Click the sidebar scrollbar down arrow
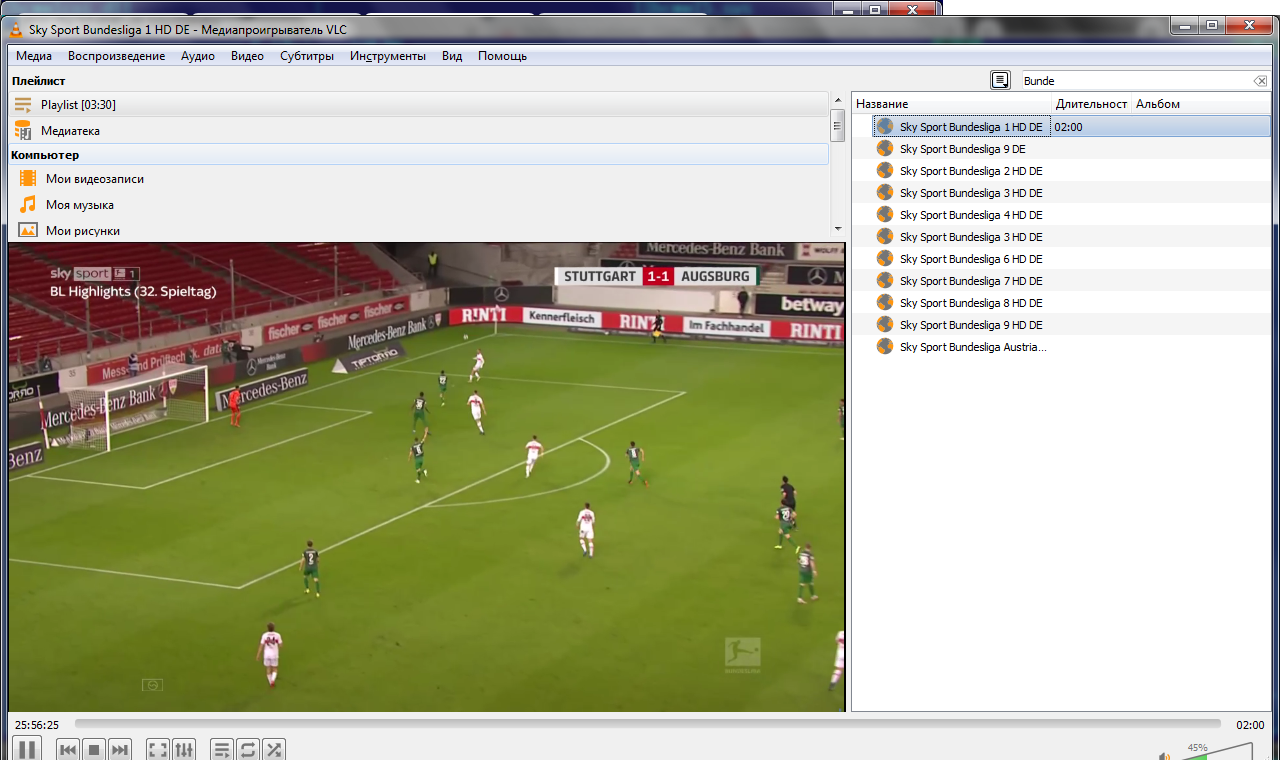The image size is (1280, 760). (838, 229)
